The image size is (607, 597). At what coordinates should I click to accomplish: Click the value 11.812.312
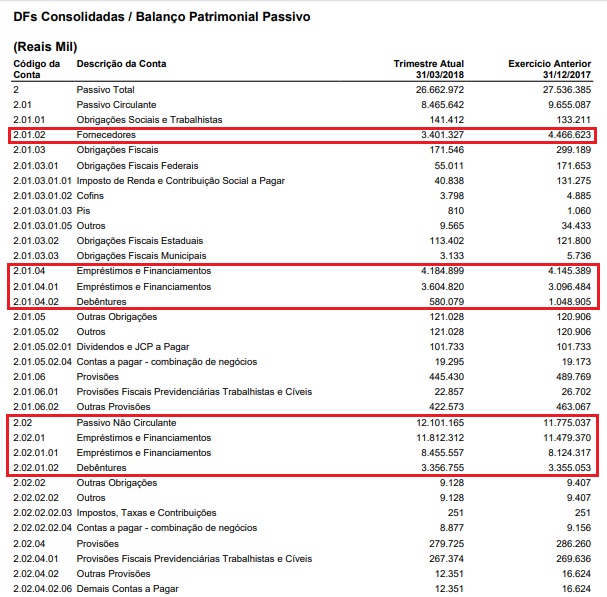point(440,438)
